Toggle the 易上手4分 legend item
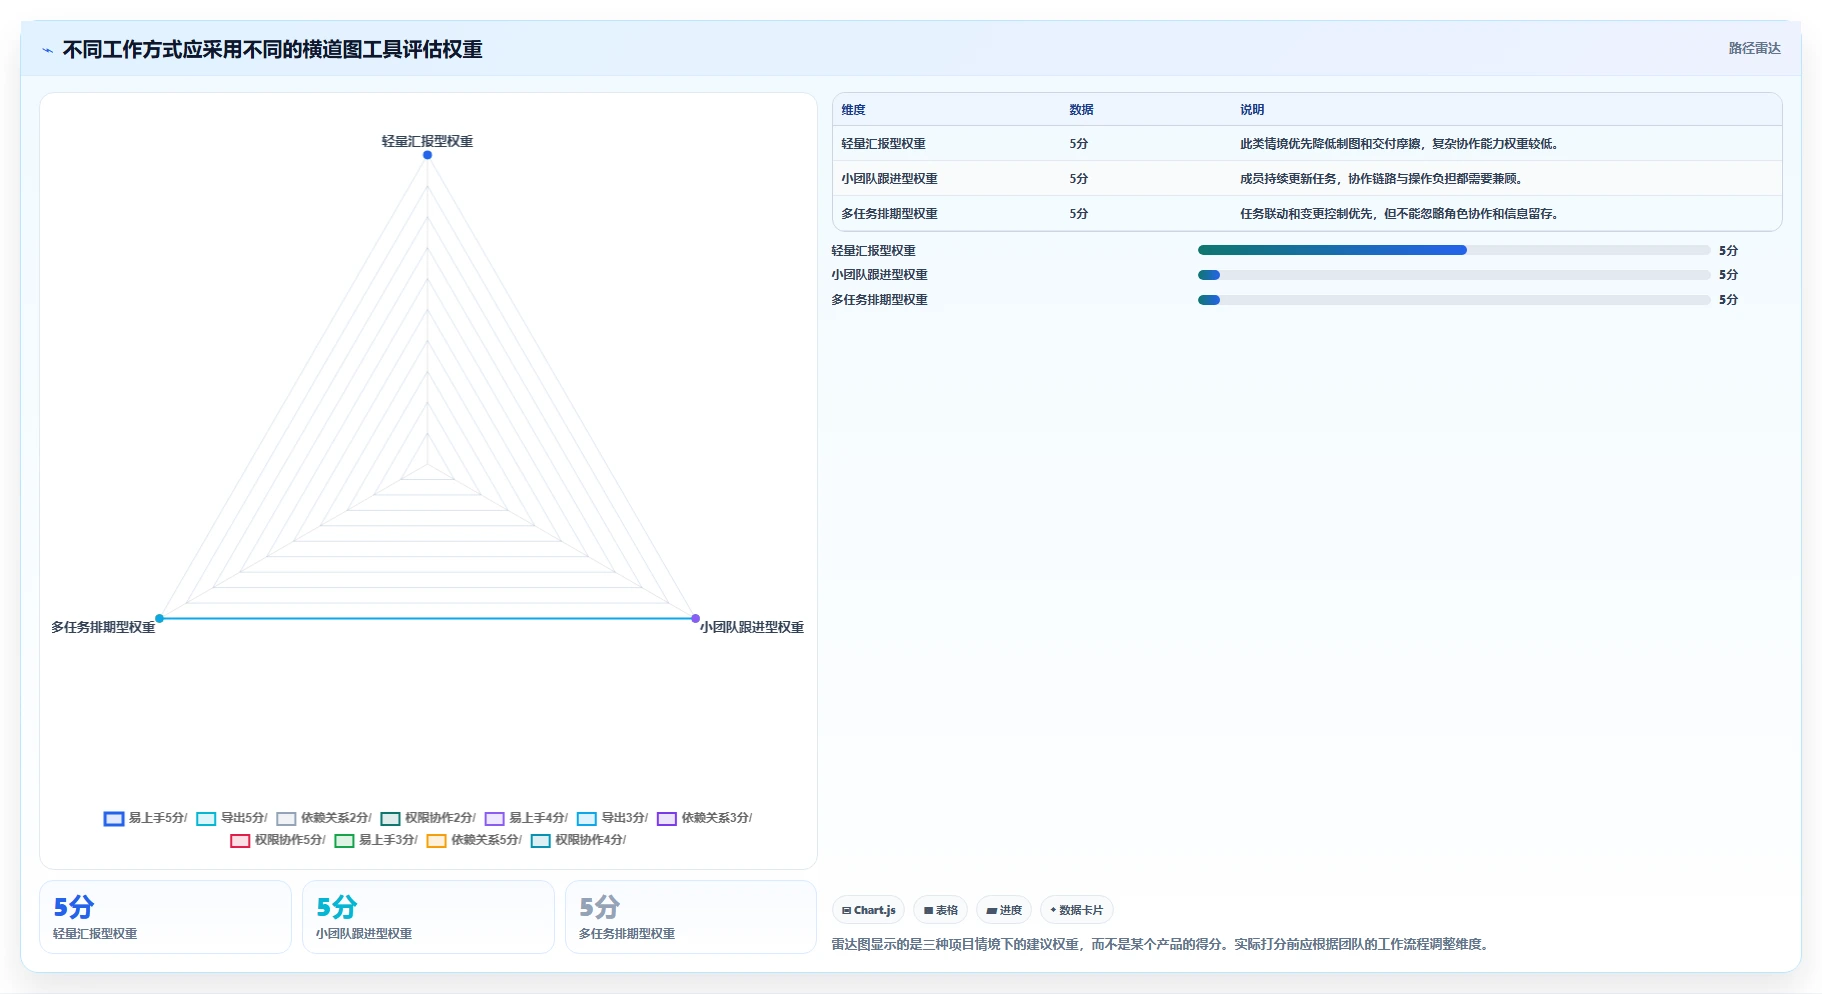Screen dimensions: 1822x994 tap(526, 818)
